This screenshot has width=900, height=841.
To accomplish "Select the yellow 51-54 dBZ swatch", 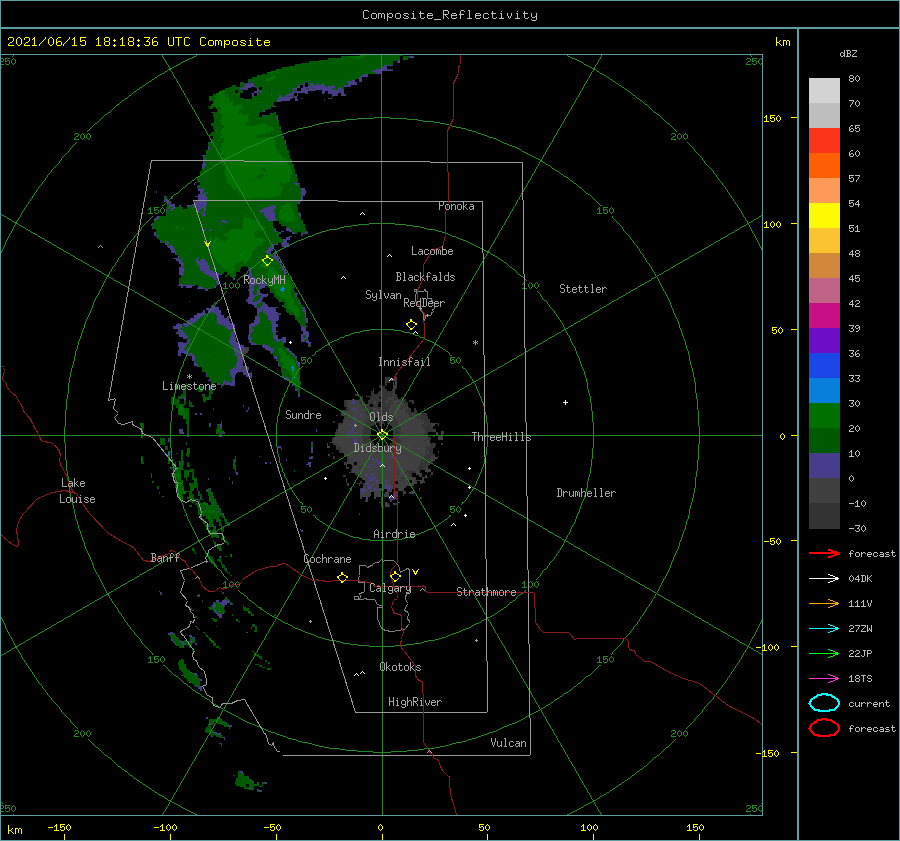I will [824, 216].
